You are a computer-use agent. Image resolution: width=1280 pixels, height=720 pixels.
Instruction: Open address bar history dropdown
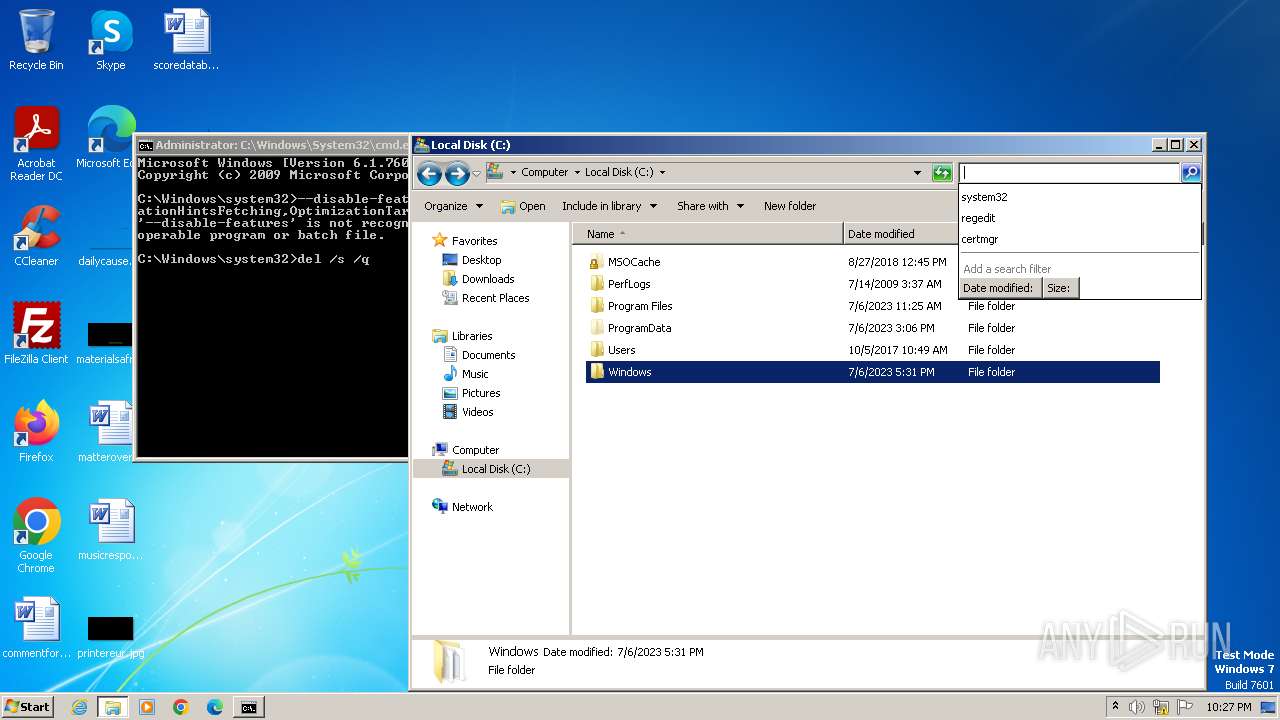(x=917, y=173)
